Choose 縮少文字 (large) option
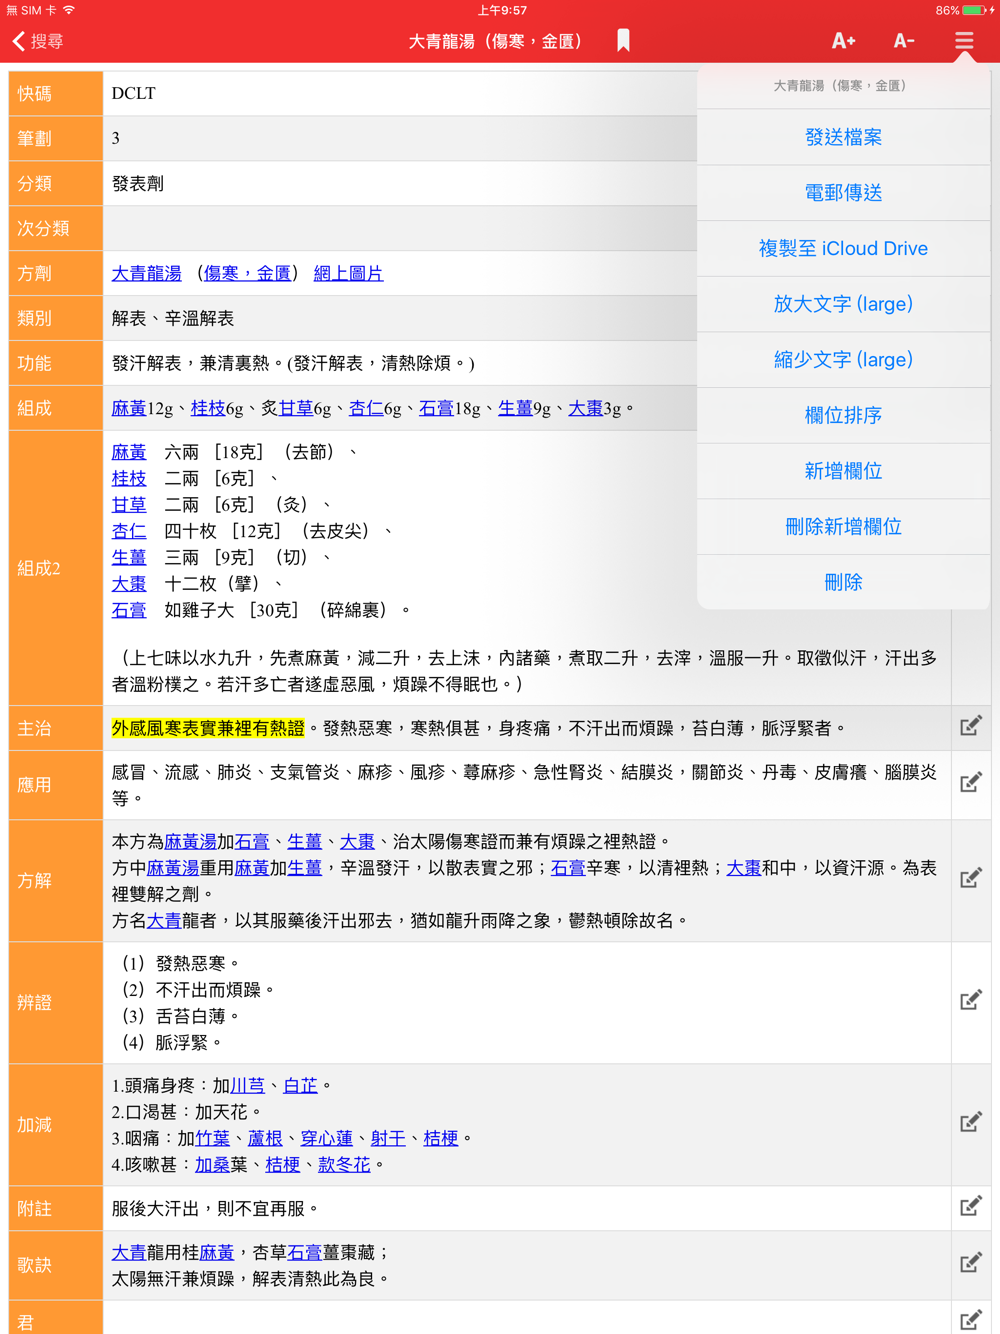The width and height of the screenshot is (1000, 1334). point(843,360)
